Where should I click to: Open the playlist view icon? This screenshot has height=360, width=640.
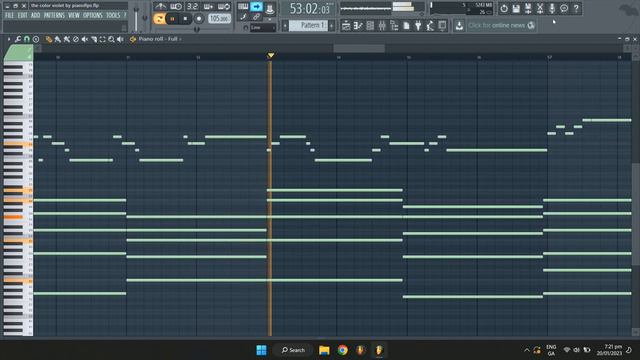click(x=346, y=26)
